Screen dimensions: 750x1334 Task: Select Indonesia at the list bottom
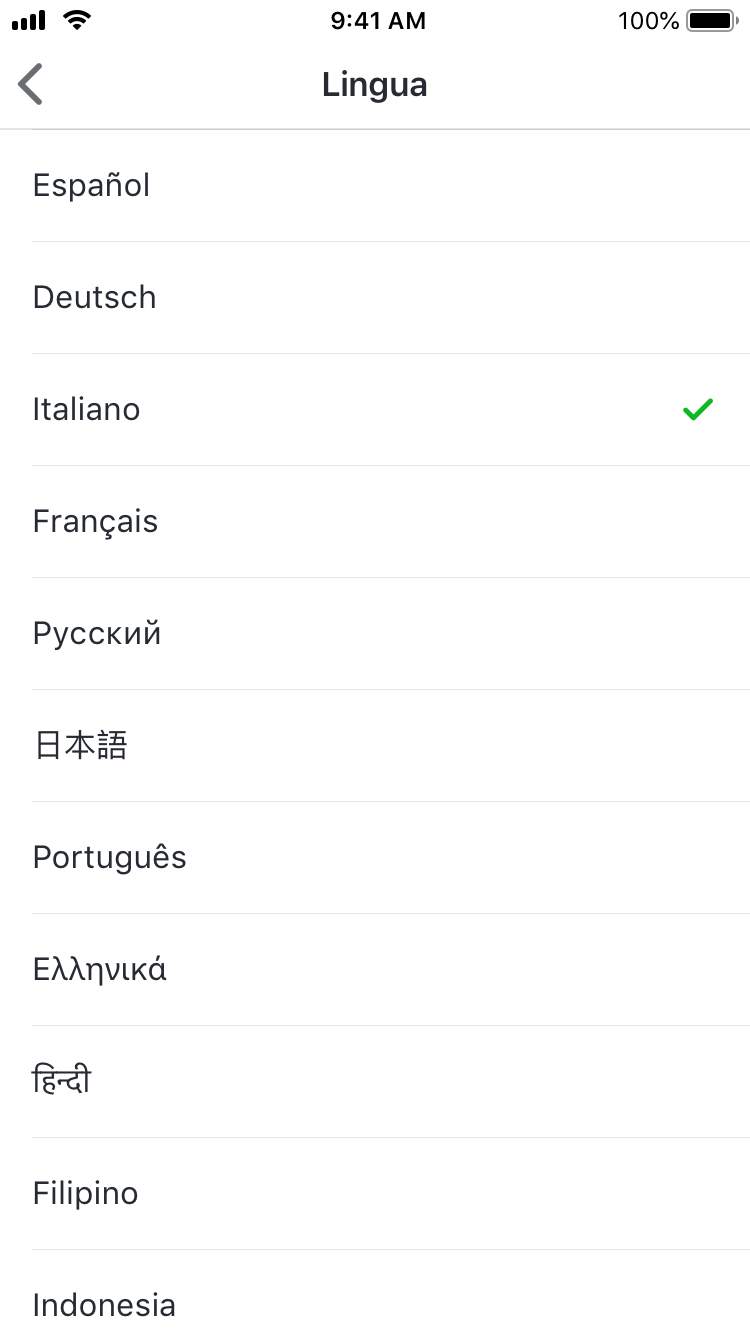pos(104,1304)
